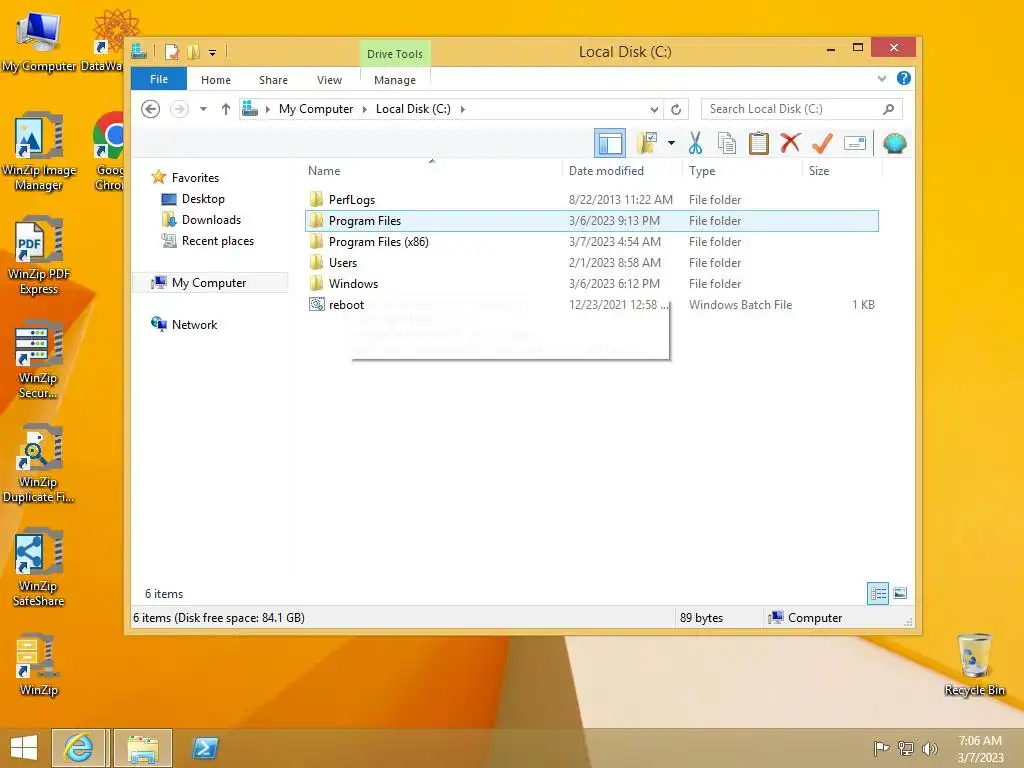Image resolution: width=1024 pixels, height=768 pixels.
Task: Open the address bar history dropdown
Action: pos(654,109)
